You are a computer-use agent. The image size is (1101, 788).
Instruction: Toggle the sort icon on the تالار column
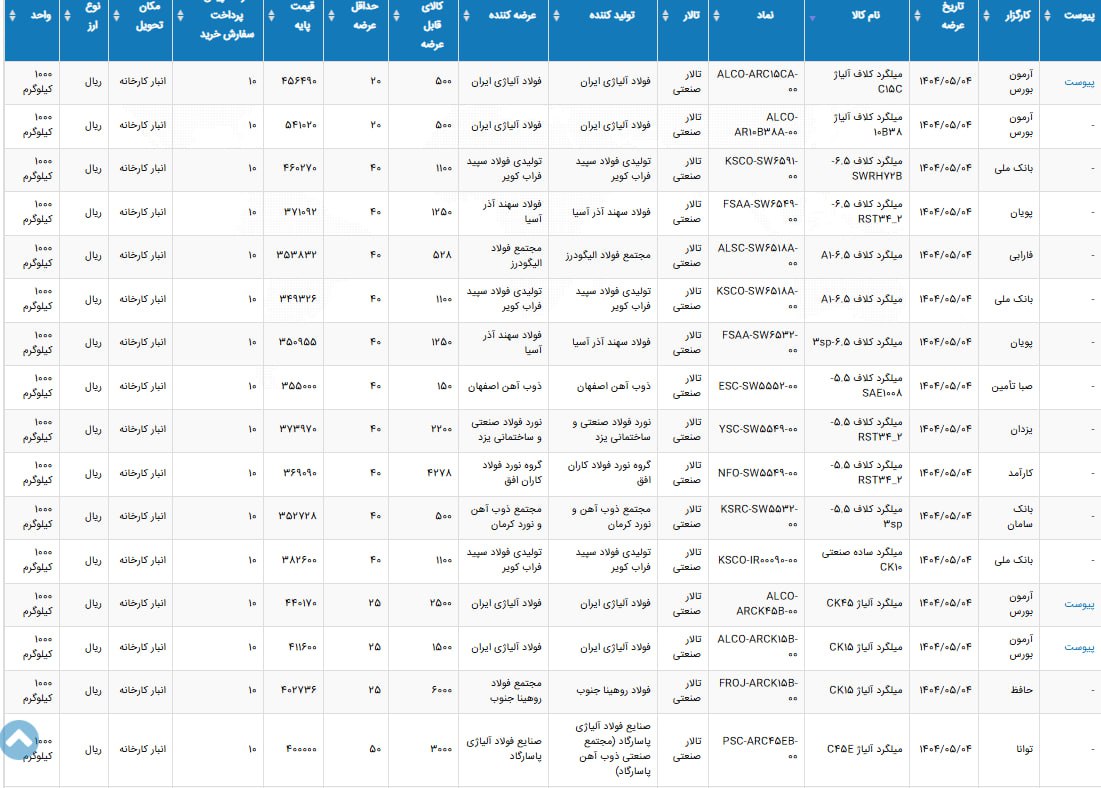pyautogui.click(x=665, y=15)
